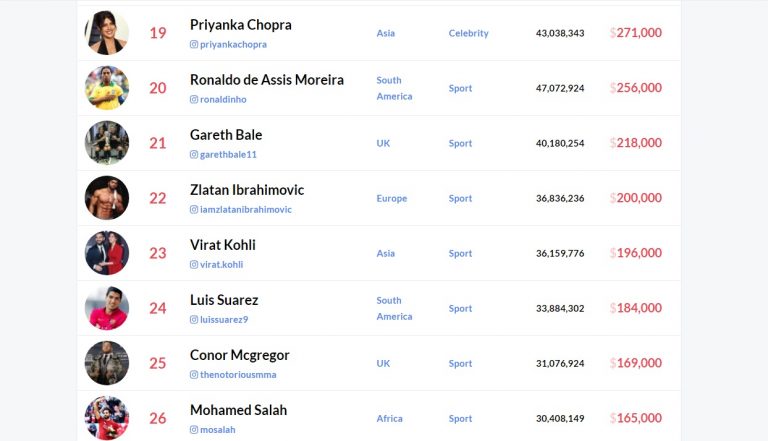Image resolution: width=768 pixels, height=441 pixels.
Task: Select Mohamed Salah's avatar thumbnail
Action: 107,418
